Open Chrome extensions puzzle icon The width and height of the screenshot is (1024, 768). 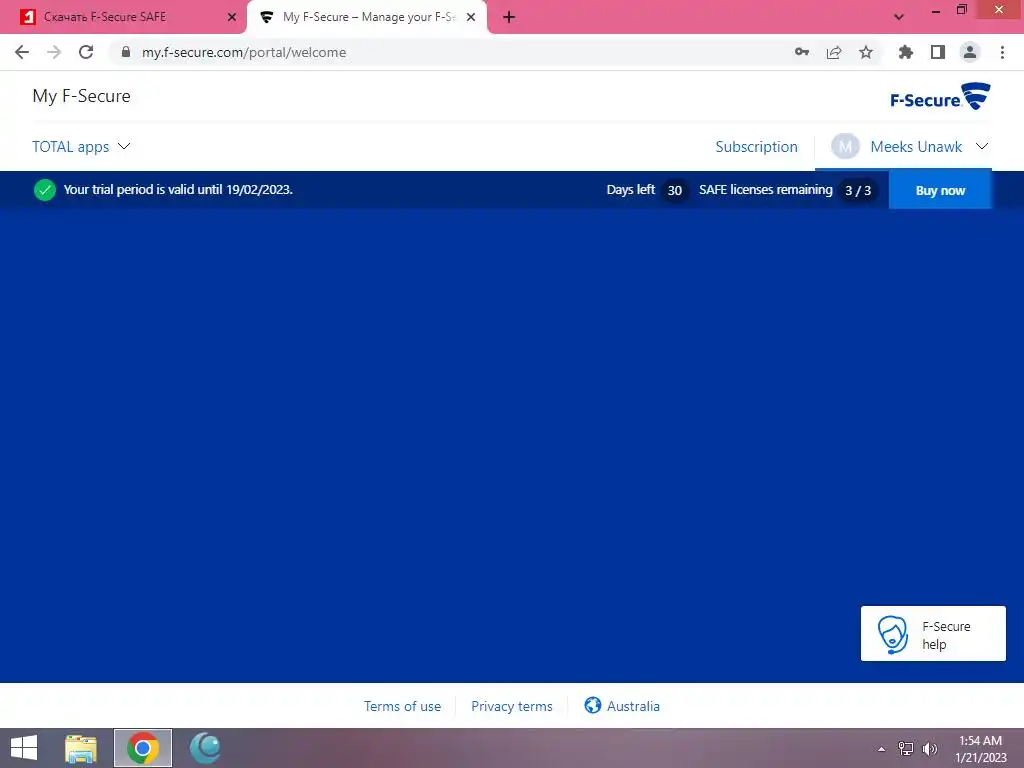click(906, 52)
